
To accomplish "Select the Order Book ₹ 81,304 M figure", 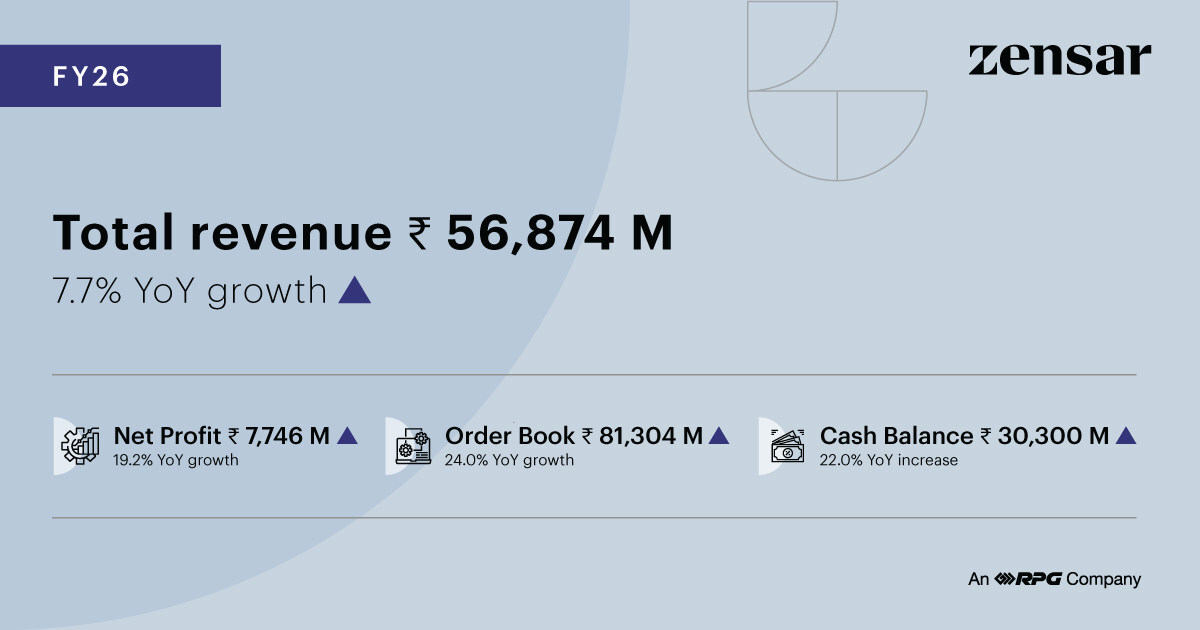I will click(x=573, y=436).
